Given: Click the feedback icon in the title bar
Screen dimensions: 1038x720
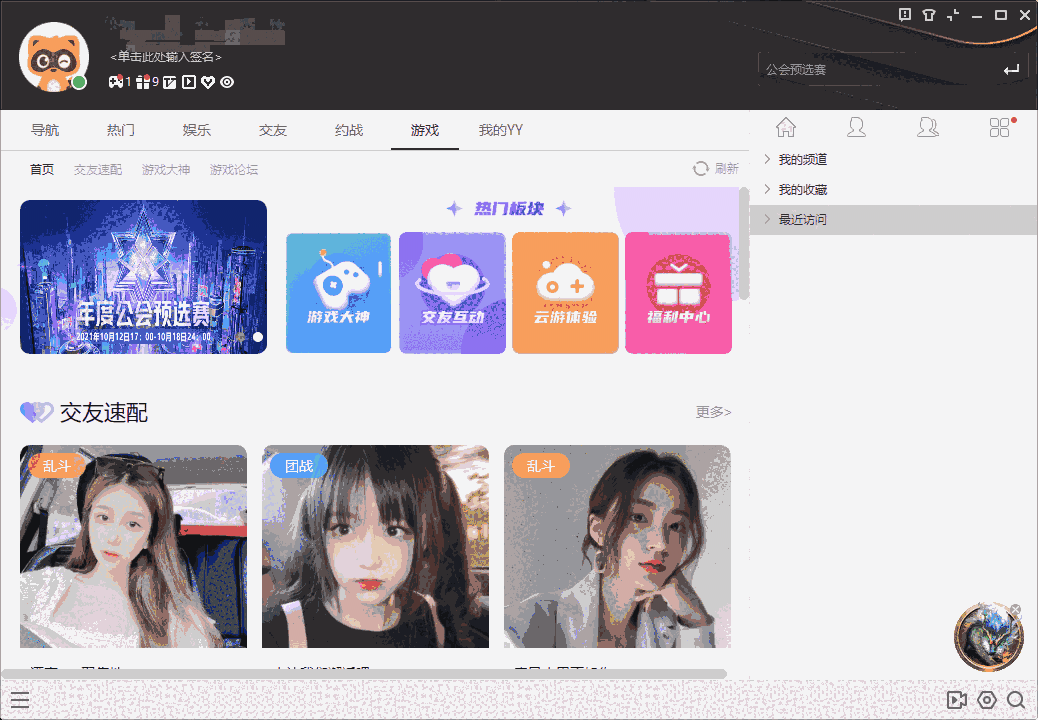Looking at the screenshot, I should 906,15.
